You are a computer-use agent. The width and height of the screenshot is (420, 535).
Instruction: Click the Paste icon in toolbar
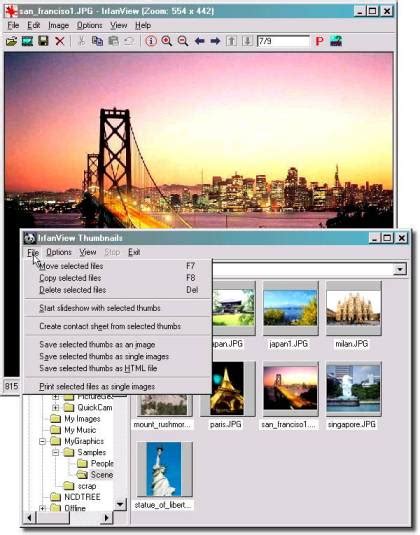[x=113, y=42]
